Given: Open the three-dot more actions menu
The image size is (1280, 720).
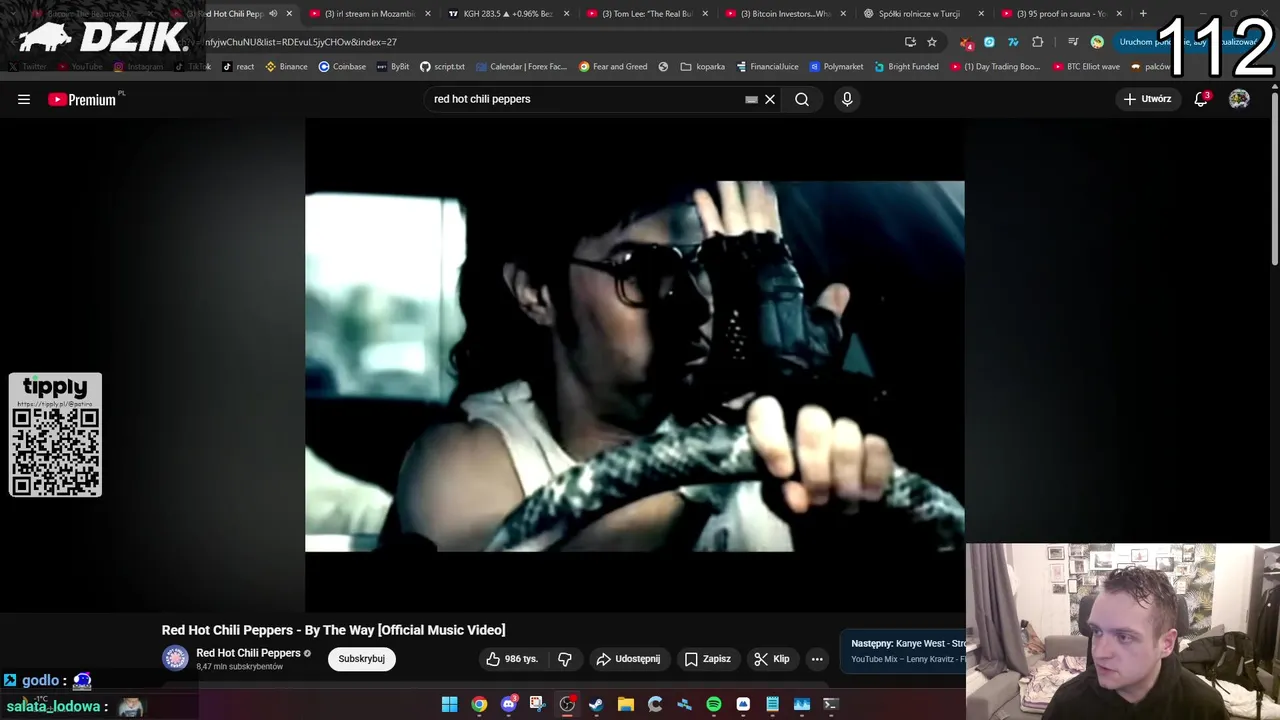Looking at the screenshot, I should tap(817, 659).
